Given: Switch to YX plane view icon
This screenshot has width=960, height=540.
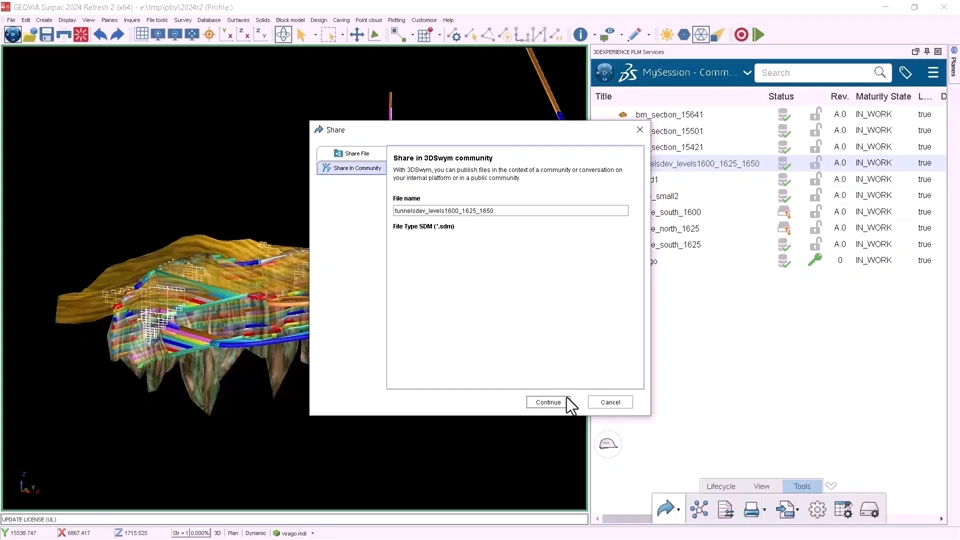Looking at the screenshot, I should pyautogui.click(x=226, y=34).
